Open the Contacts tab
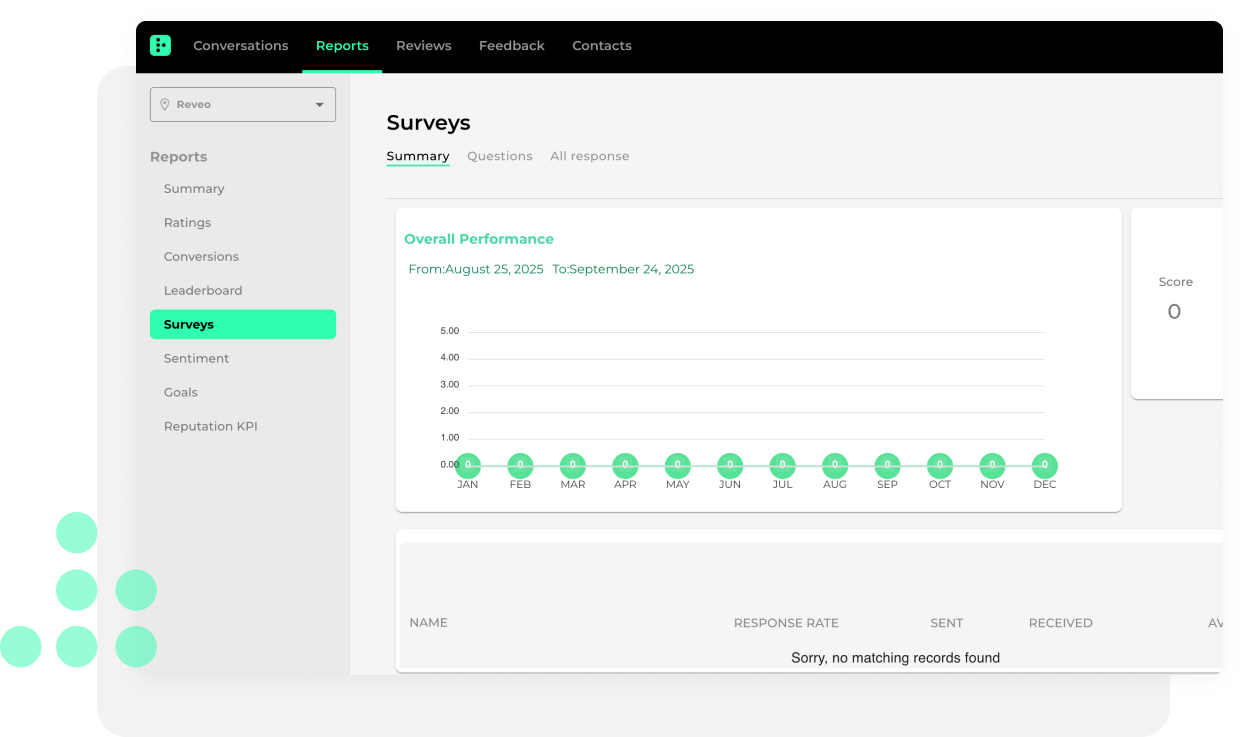Screen dimensions: 1248x737 click(x=601, y=46)
